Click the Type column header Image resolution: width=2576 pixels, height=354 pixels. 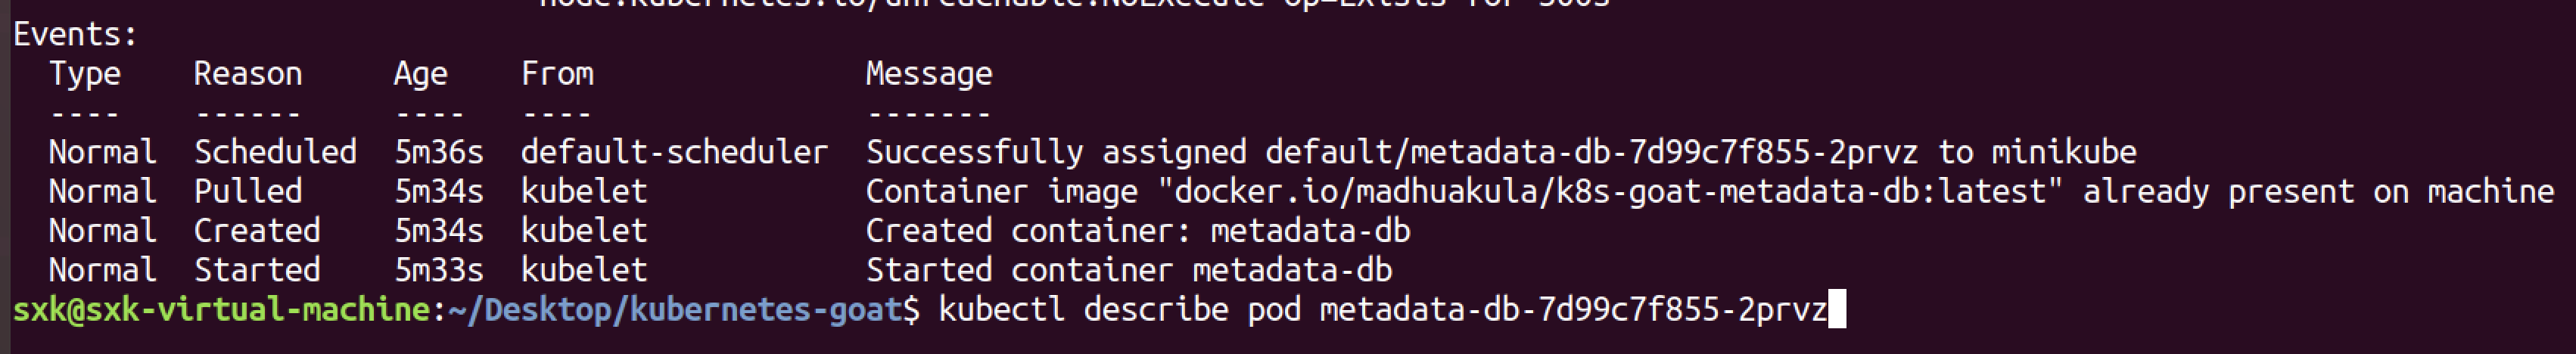click(85, 74)
